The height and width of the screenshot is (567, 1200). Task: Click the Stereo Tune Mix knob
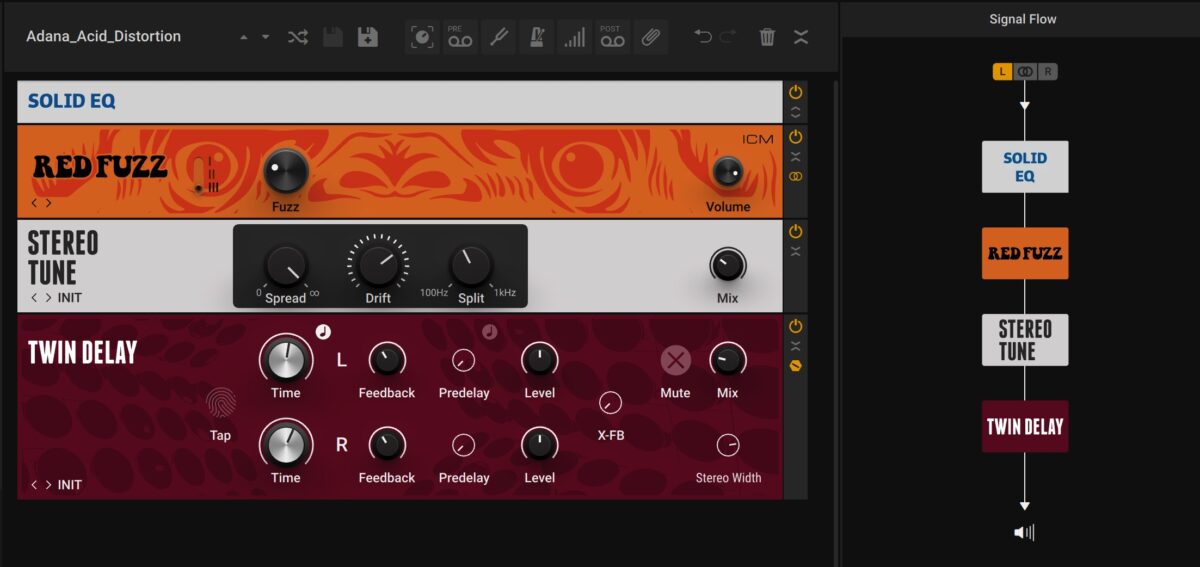click(x=727, y=266)
